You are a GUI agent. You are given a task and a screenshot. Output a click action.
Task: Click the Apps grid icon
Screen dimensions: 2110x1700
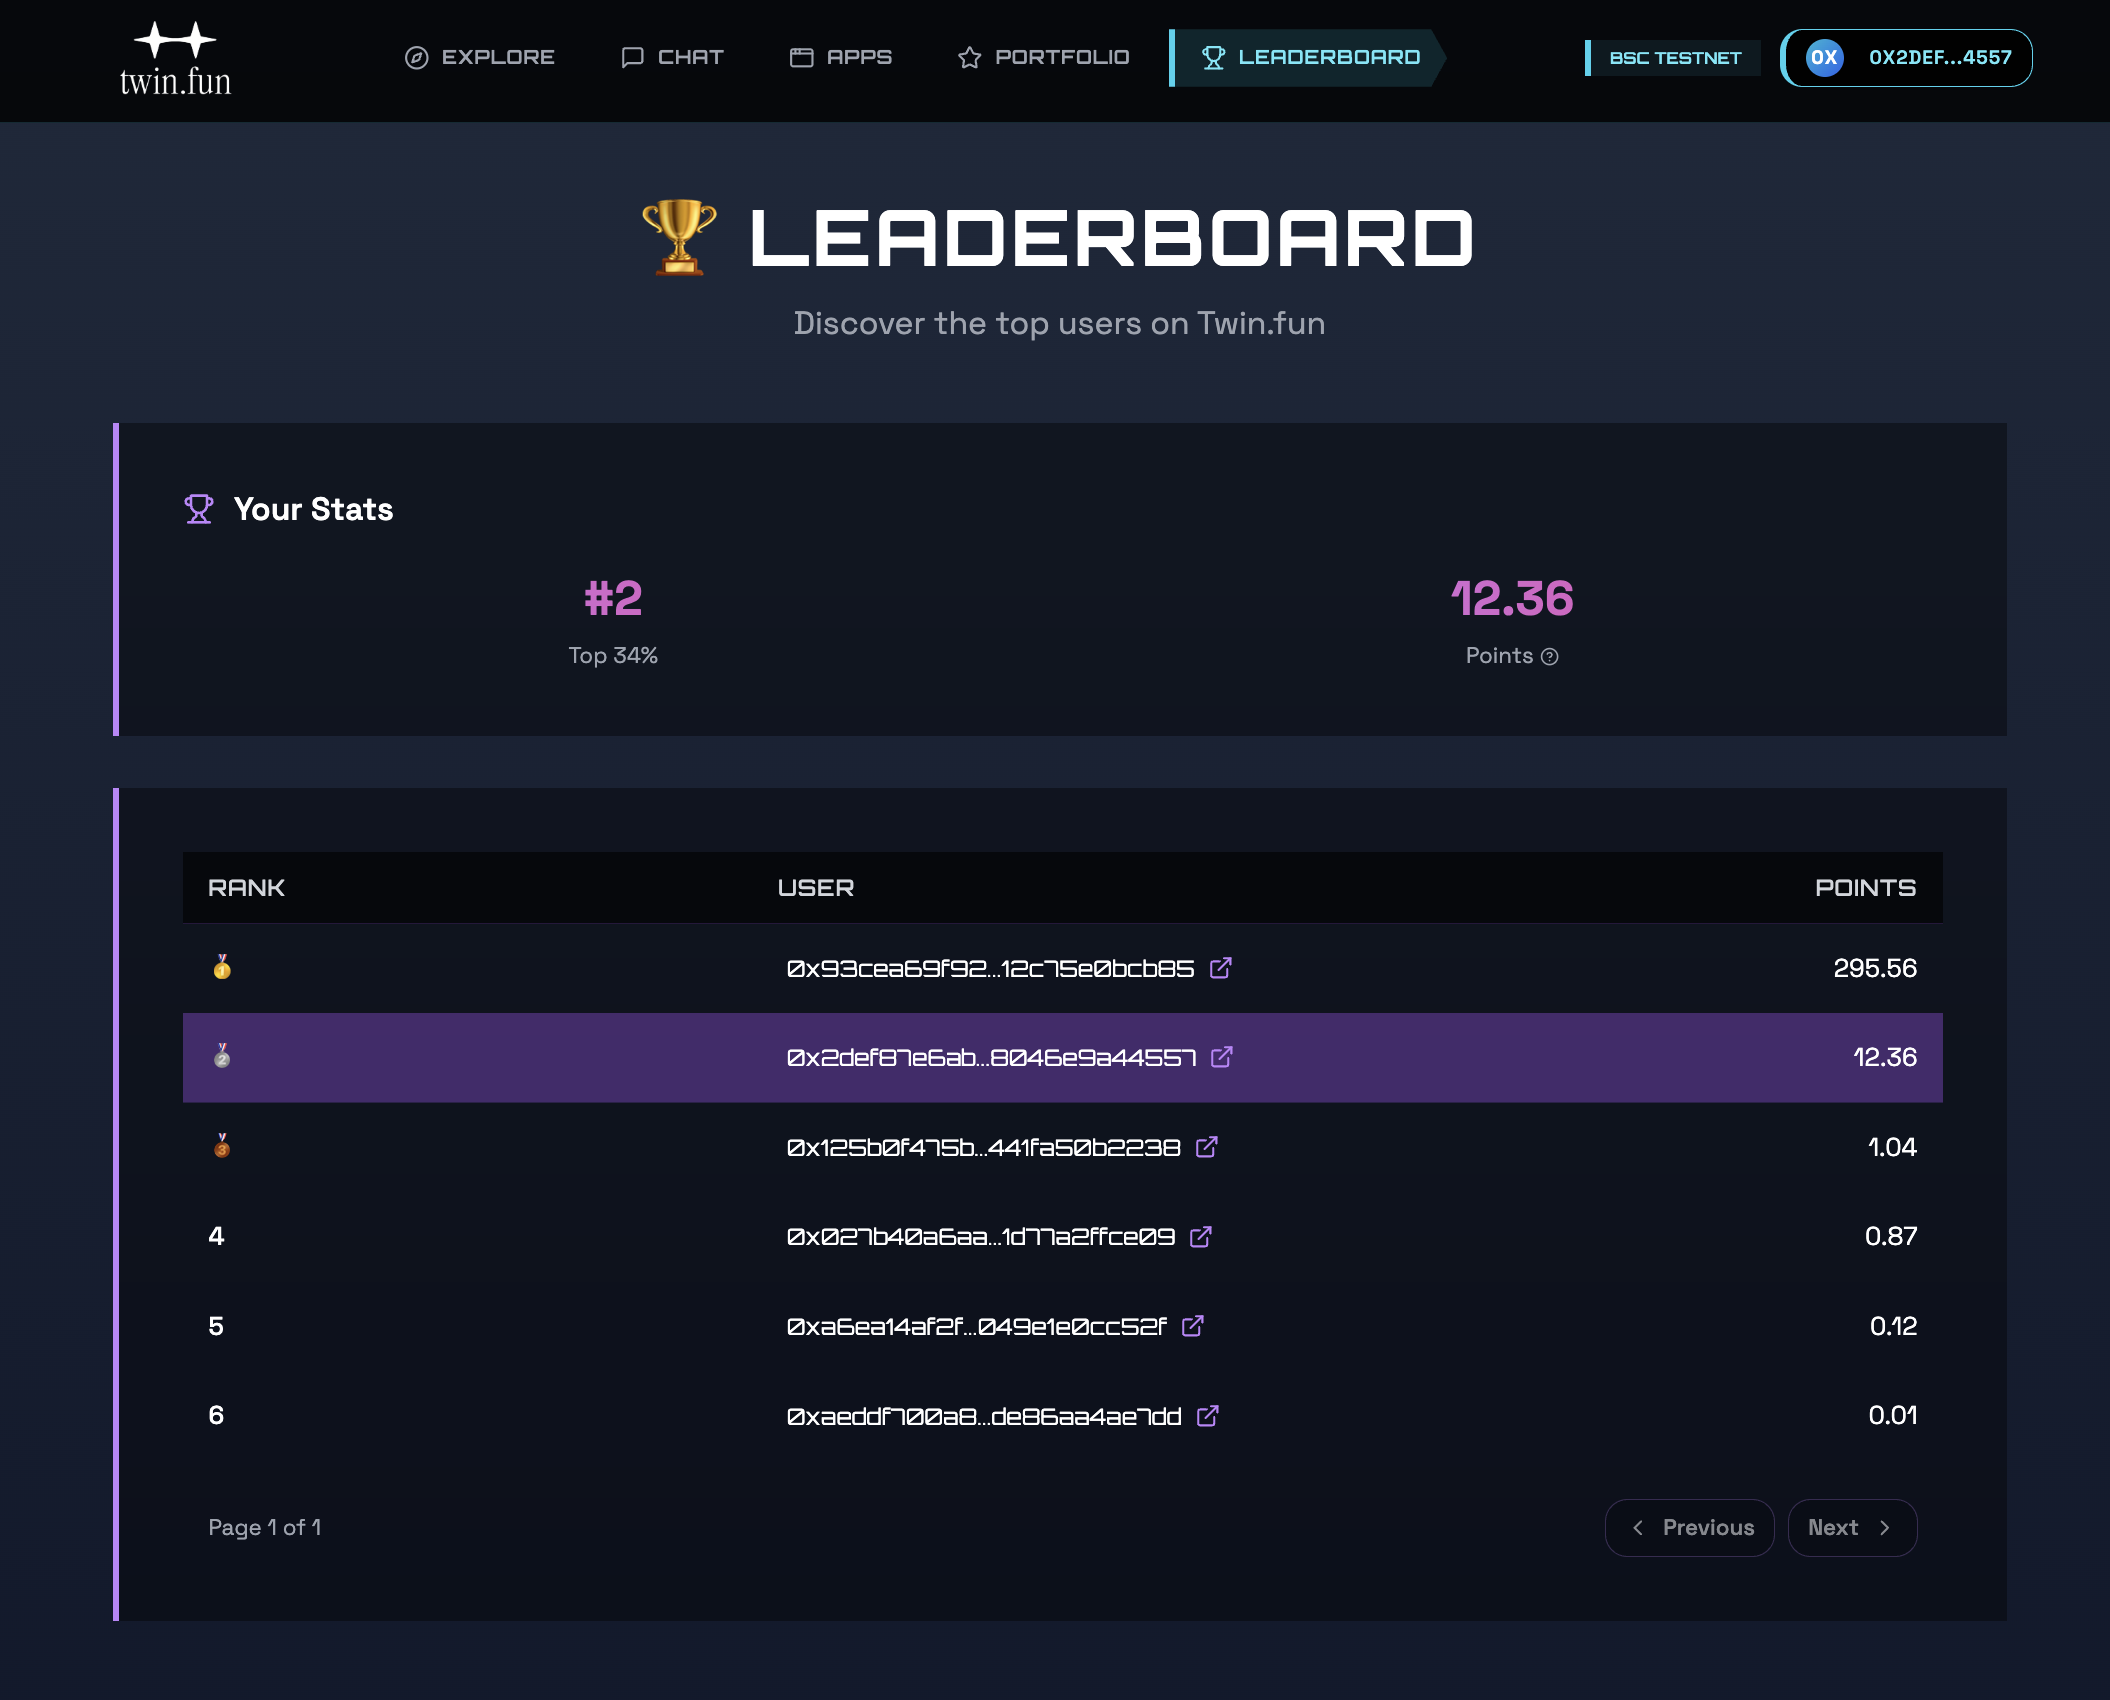pyautogui.click(x=800, y=58)
